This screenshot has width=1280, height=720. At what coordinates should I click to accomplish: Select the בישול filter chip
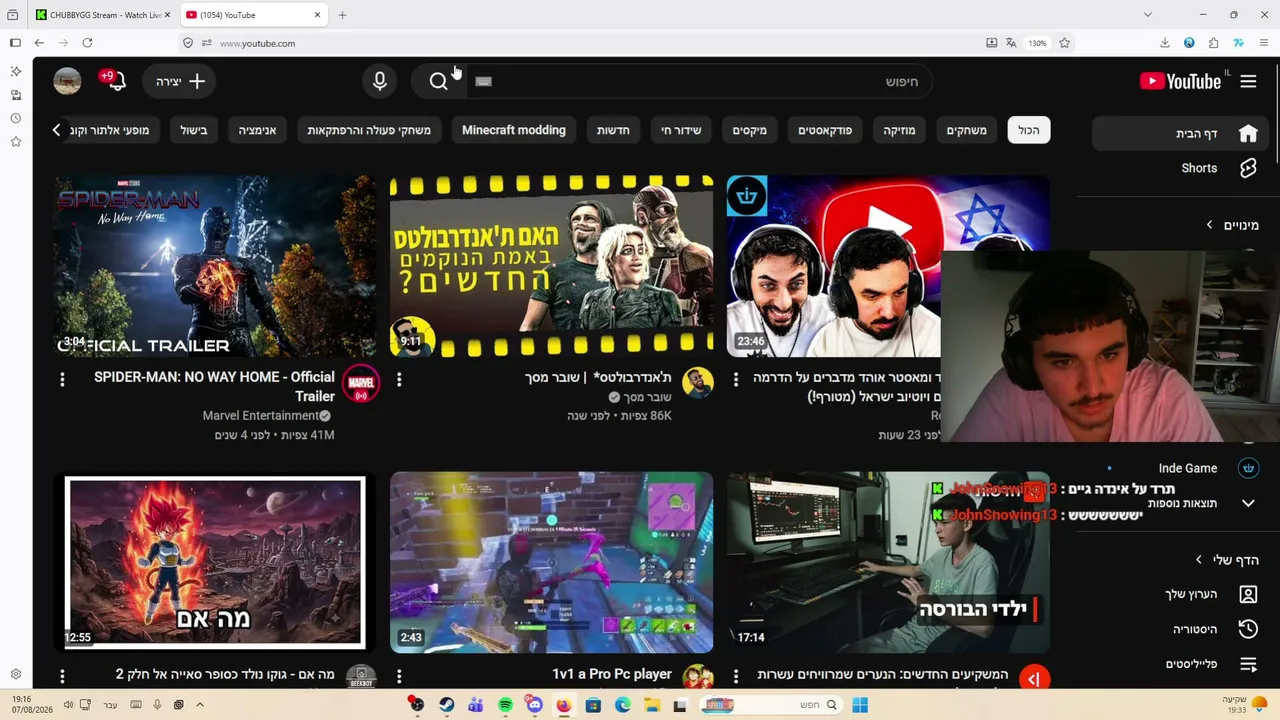(194, 130)
